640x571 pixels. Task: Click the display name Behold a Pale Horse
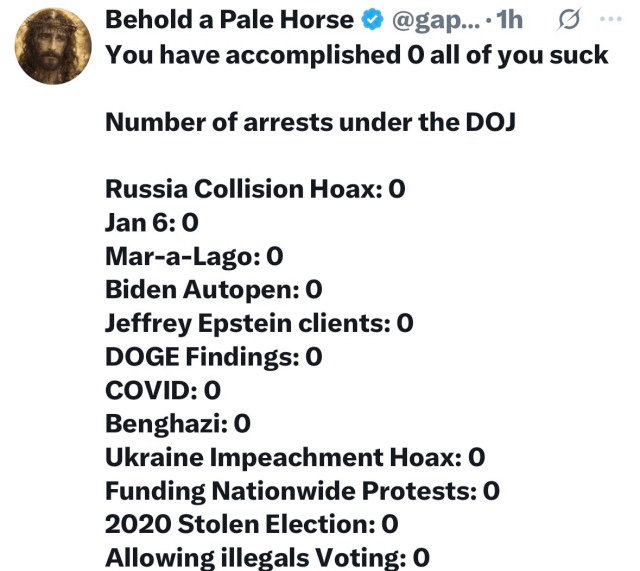[x=229, y=20]
